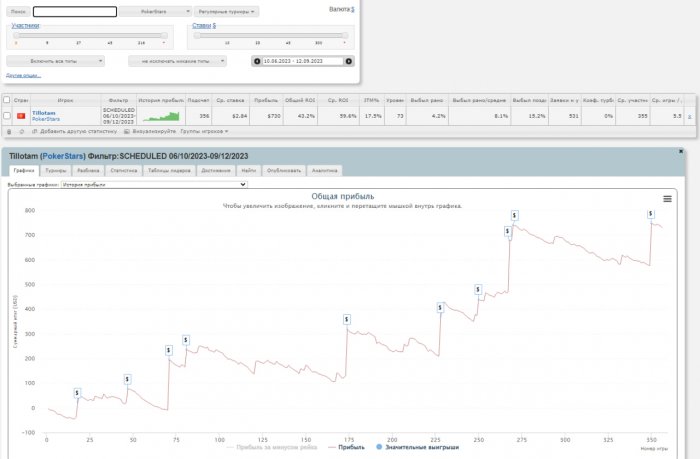The width and height of the screenshot is (700, 459).
Task: Expand не исключать никакие типы dropdown
Action: pos(177,61)
